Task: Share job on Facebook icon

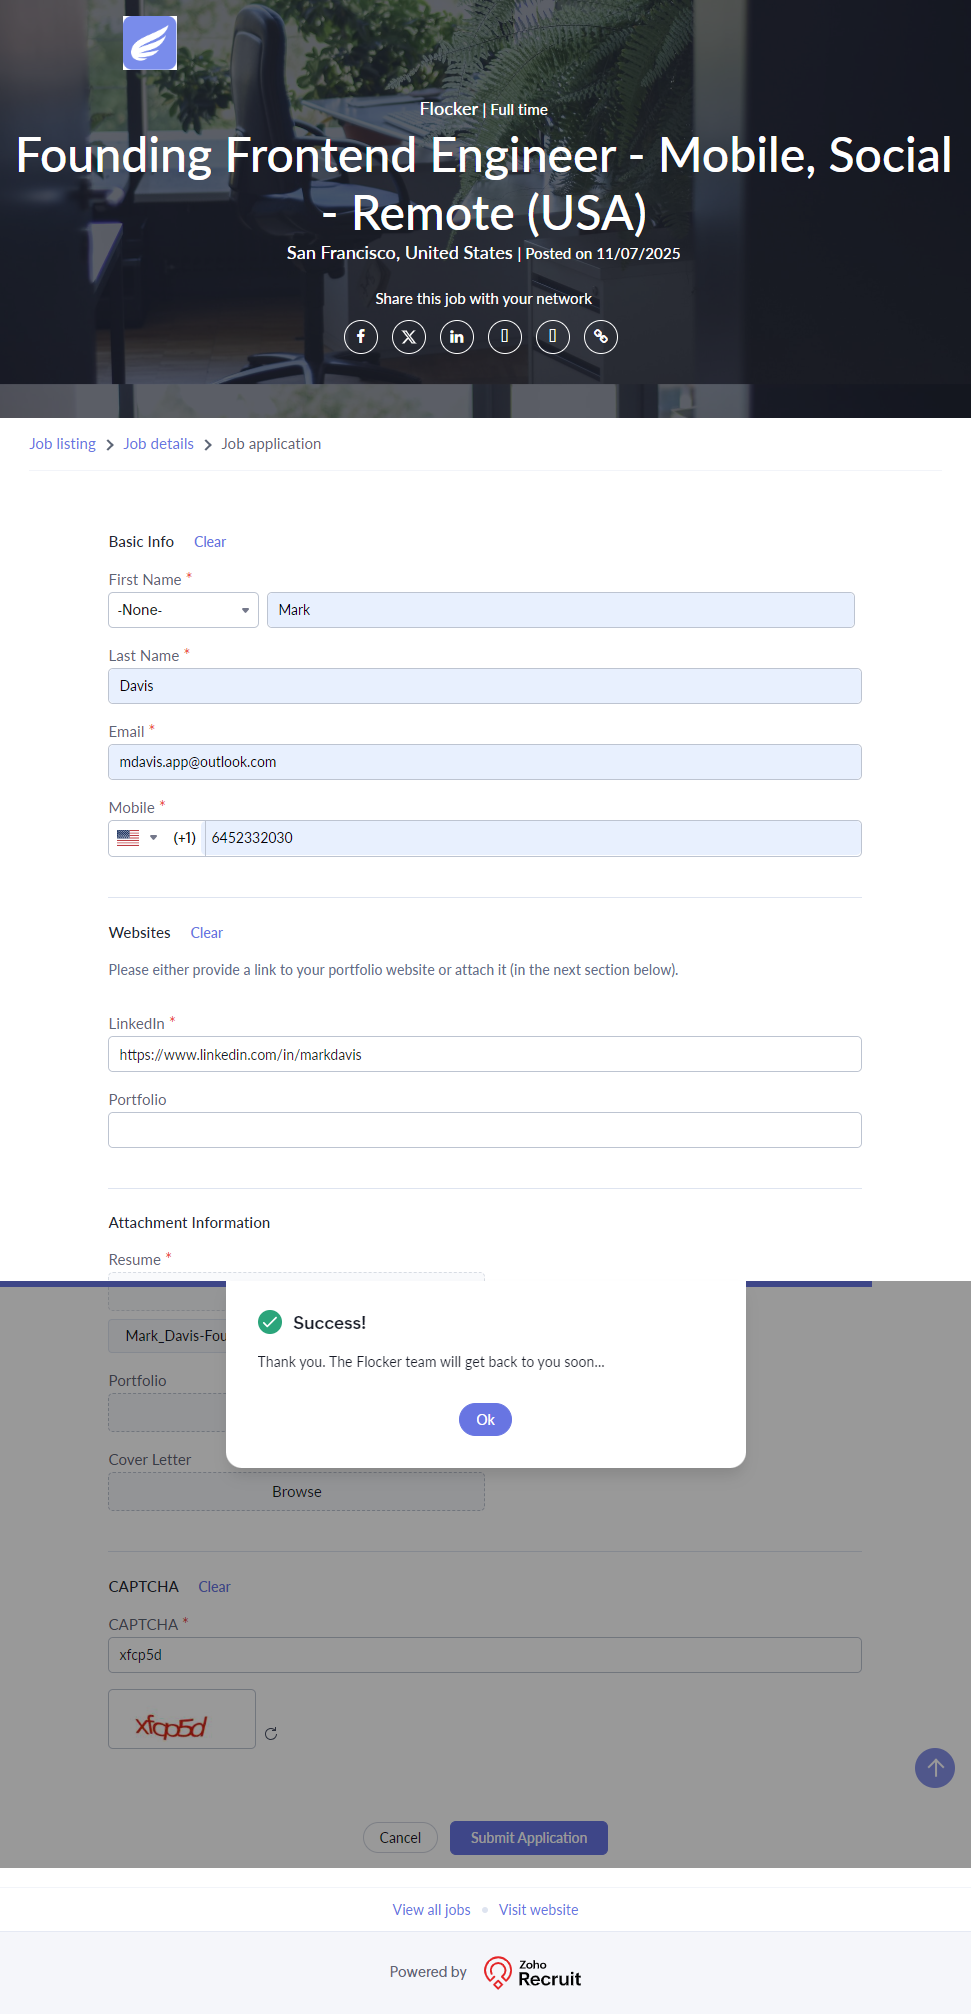Action: (361, 337)
